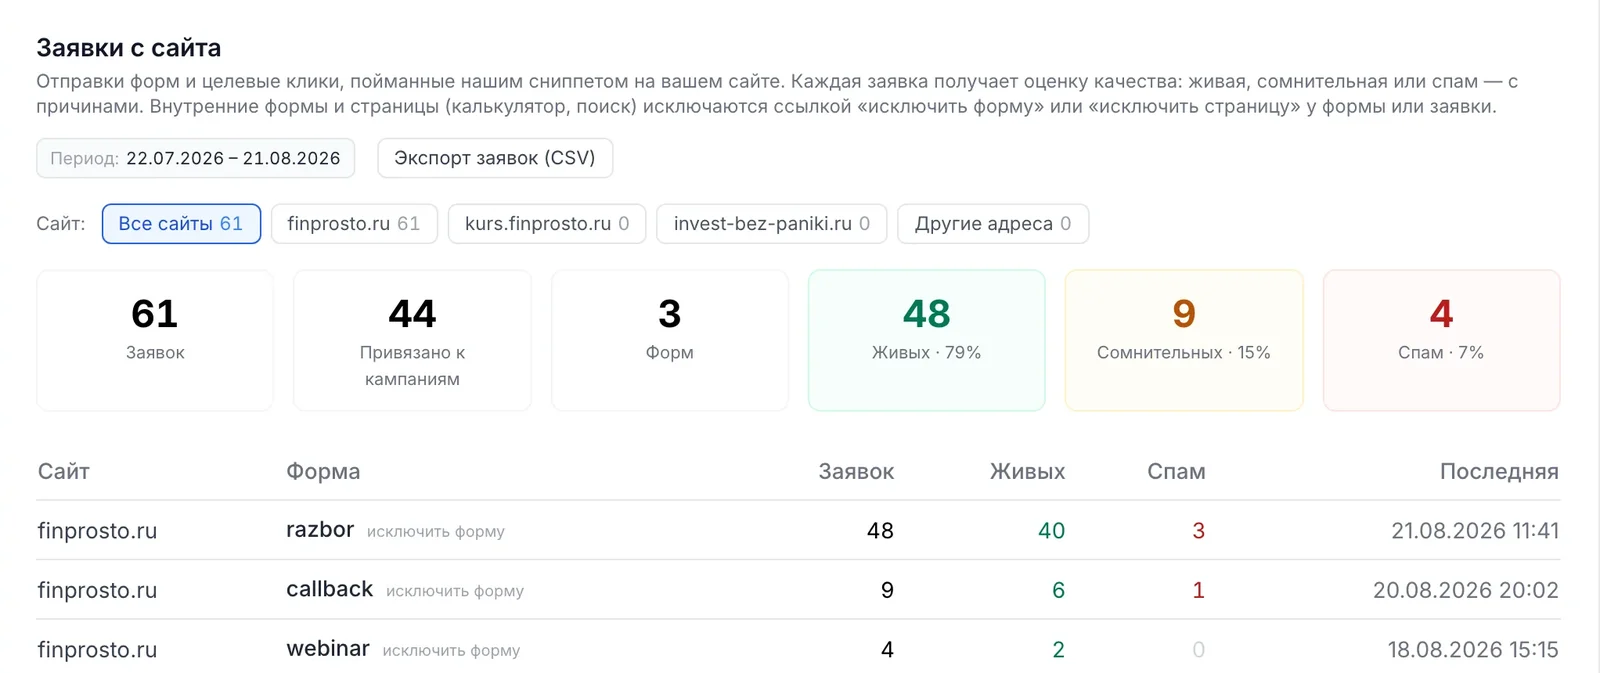Export submissions via Экспорт заявок (CSV)
1600x673 pixels.
[x=495, y=158]
